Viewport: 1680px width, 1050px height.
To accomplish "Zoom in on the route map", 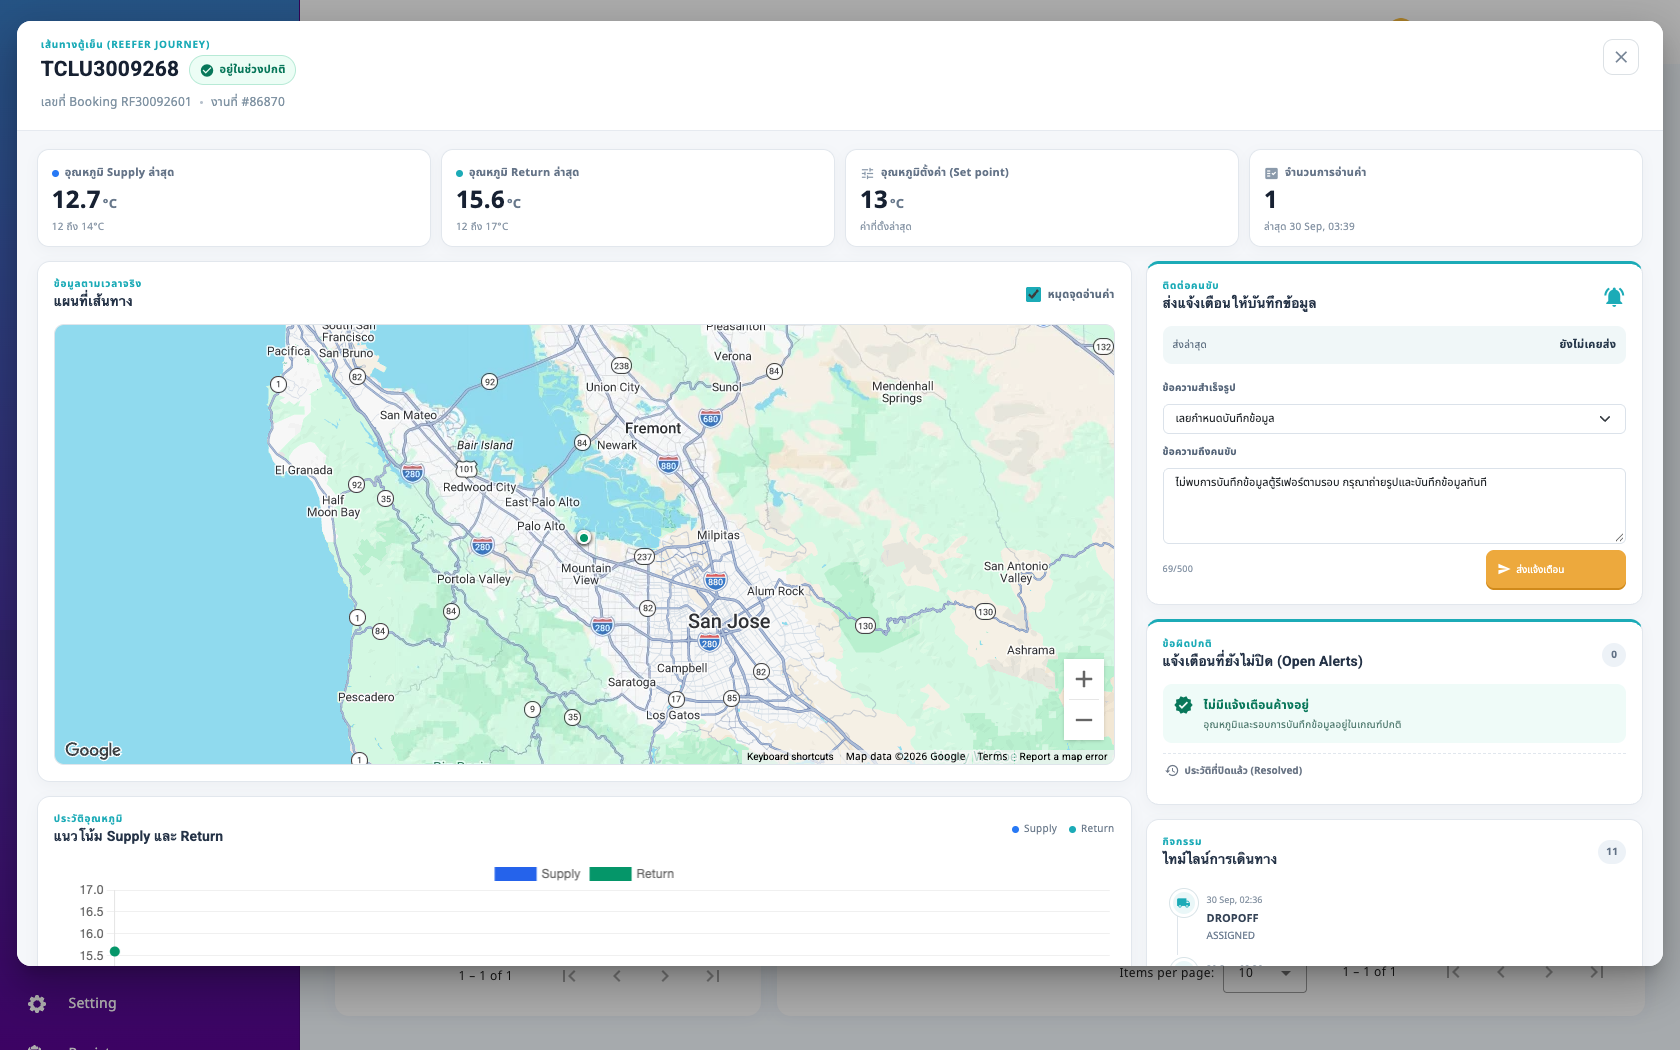I will [x=1084, y=680].
